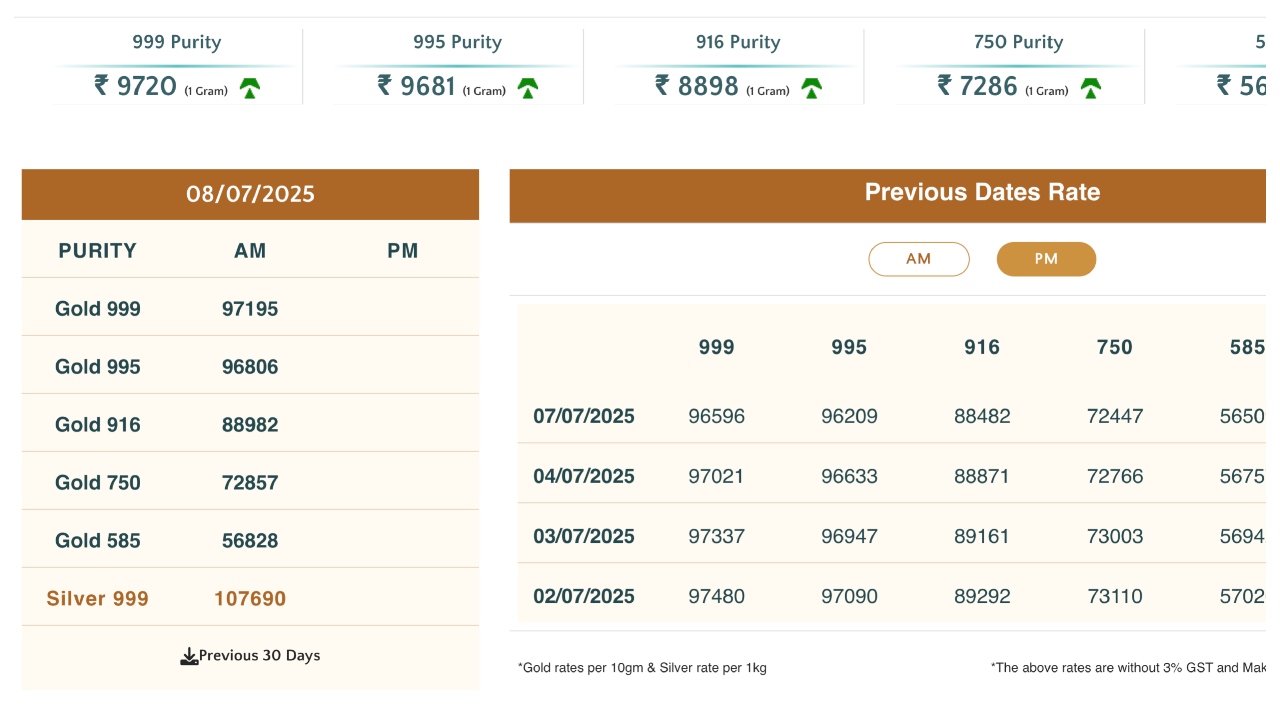Click the 999 column header in previous rates

(716, 347)
